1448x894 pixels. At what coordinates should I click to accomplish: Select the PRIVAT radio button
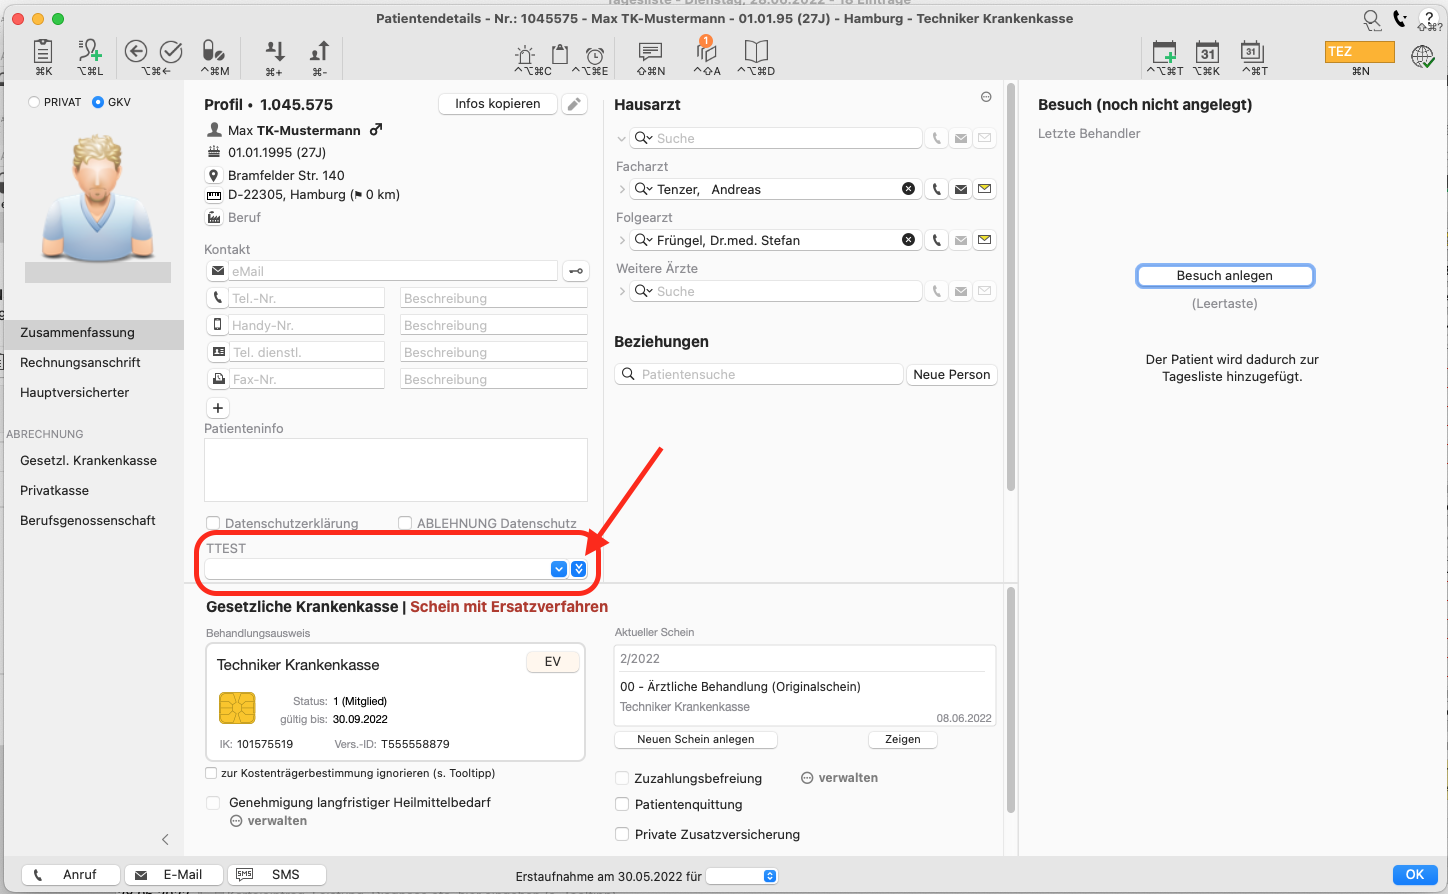34,102
